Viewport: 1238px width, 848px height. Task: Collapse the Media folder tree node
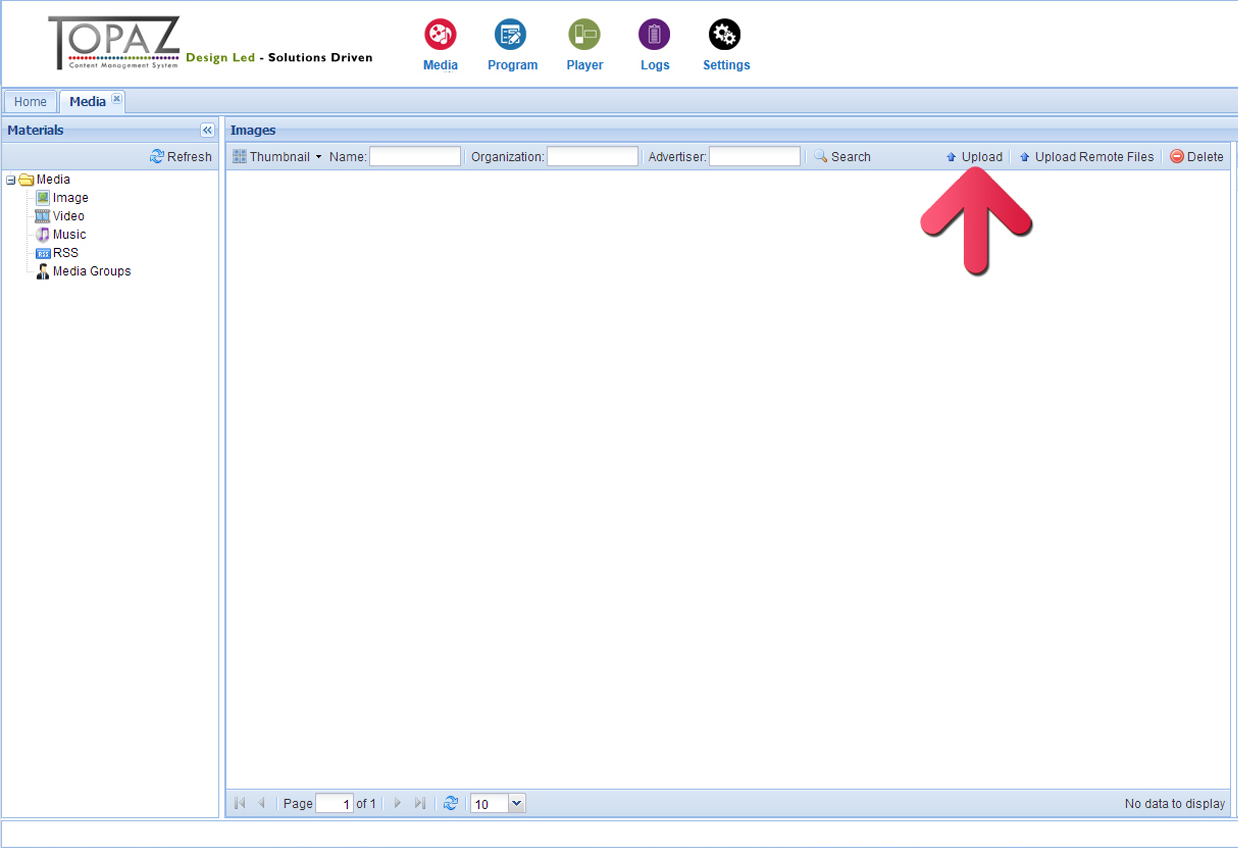(x=11, y=180)
